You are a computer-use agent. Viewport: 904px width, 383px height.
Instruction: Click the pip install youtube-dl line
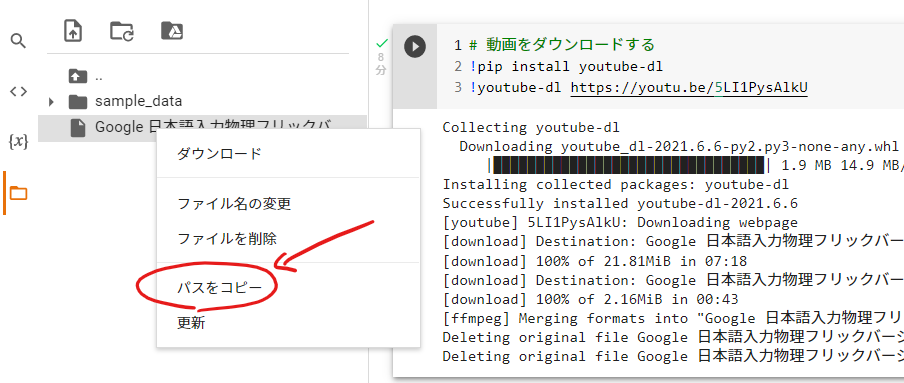click(566, 66)
